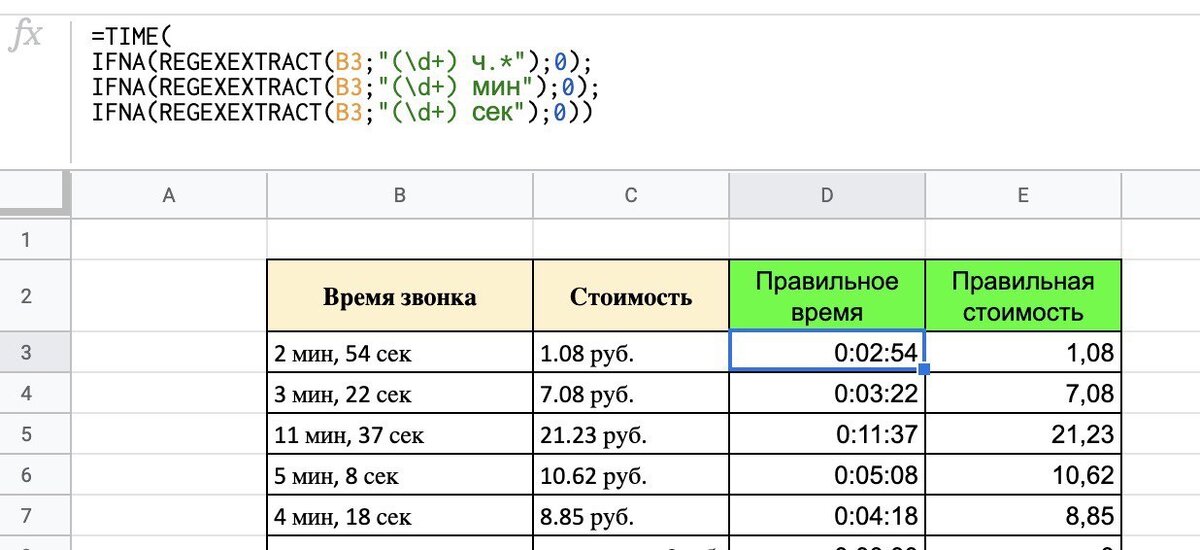Click the 'Стоимость' header cell
Screen dimensions: 1200x550
pos(631,296)
